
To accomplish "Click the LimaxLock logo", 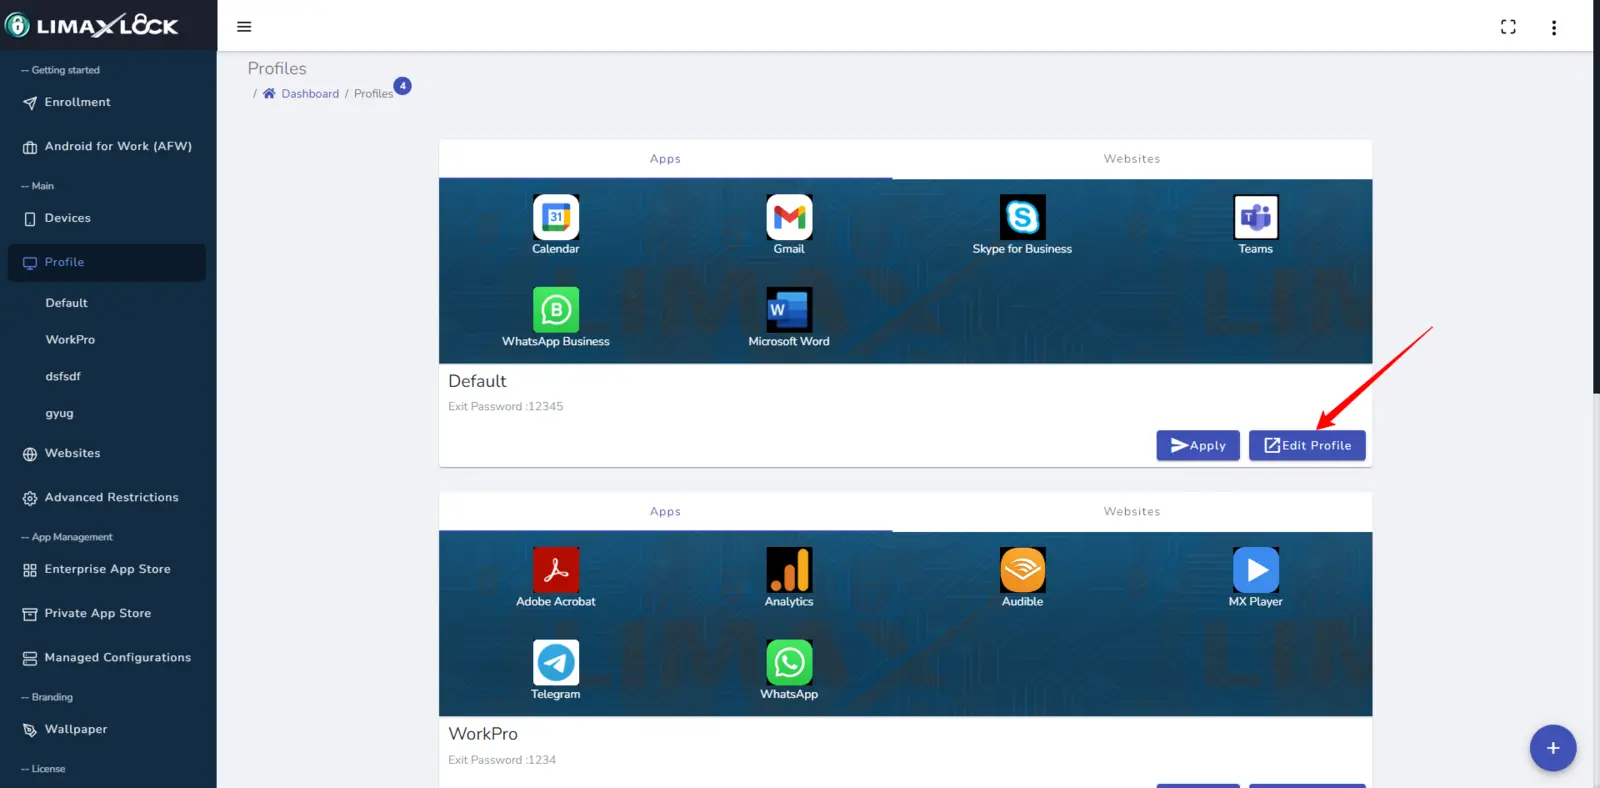I will (x=92, y=25).
